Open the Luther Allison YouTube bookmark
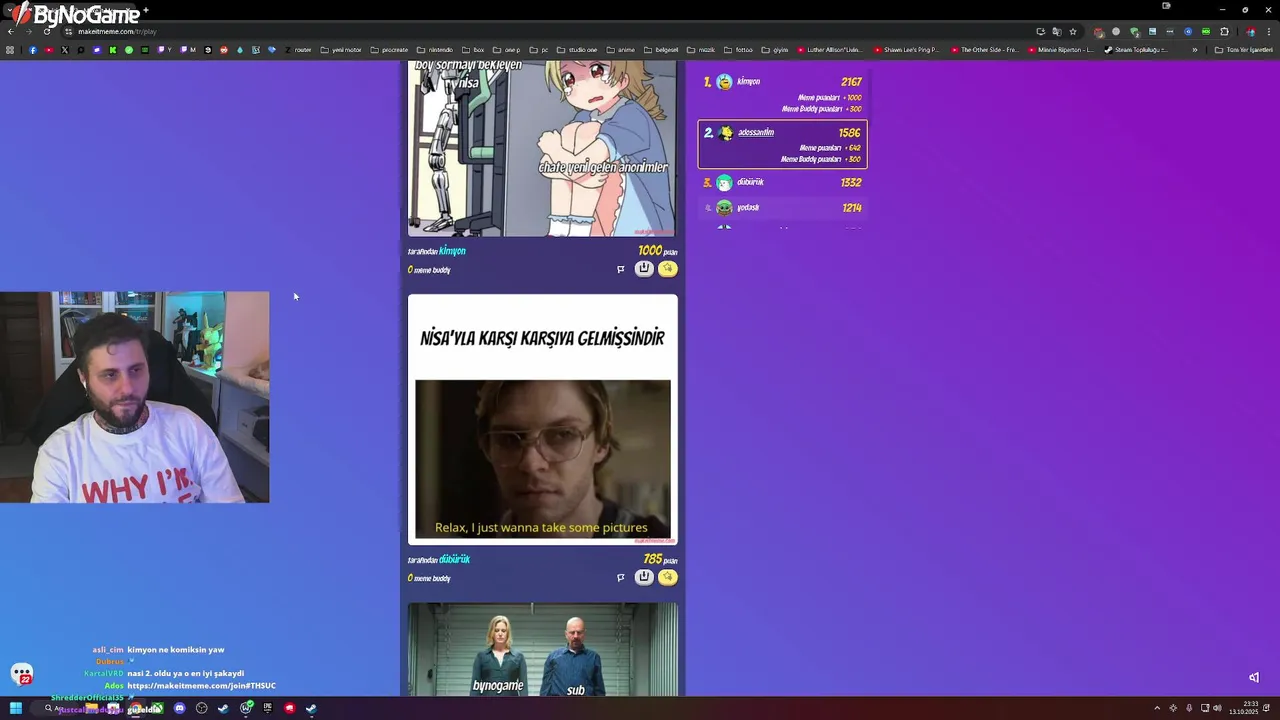Viewport: 1280px width, 720px height. tap(829, 50)
